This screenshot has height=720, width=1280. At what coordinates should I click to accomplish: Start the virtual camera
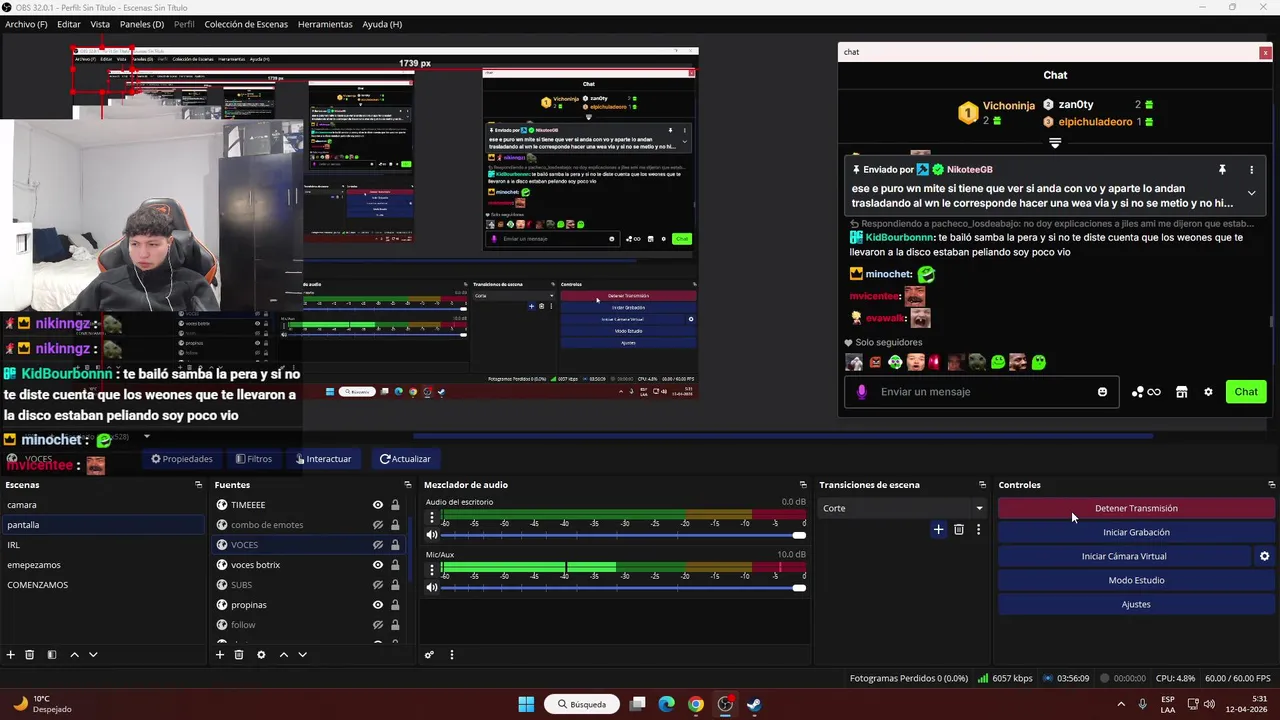click(1124, 556)
